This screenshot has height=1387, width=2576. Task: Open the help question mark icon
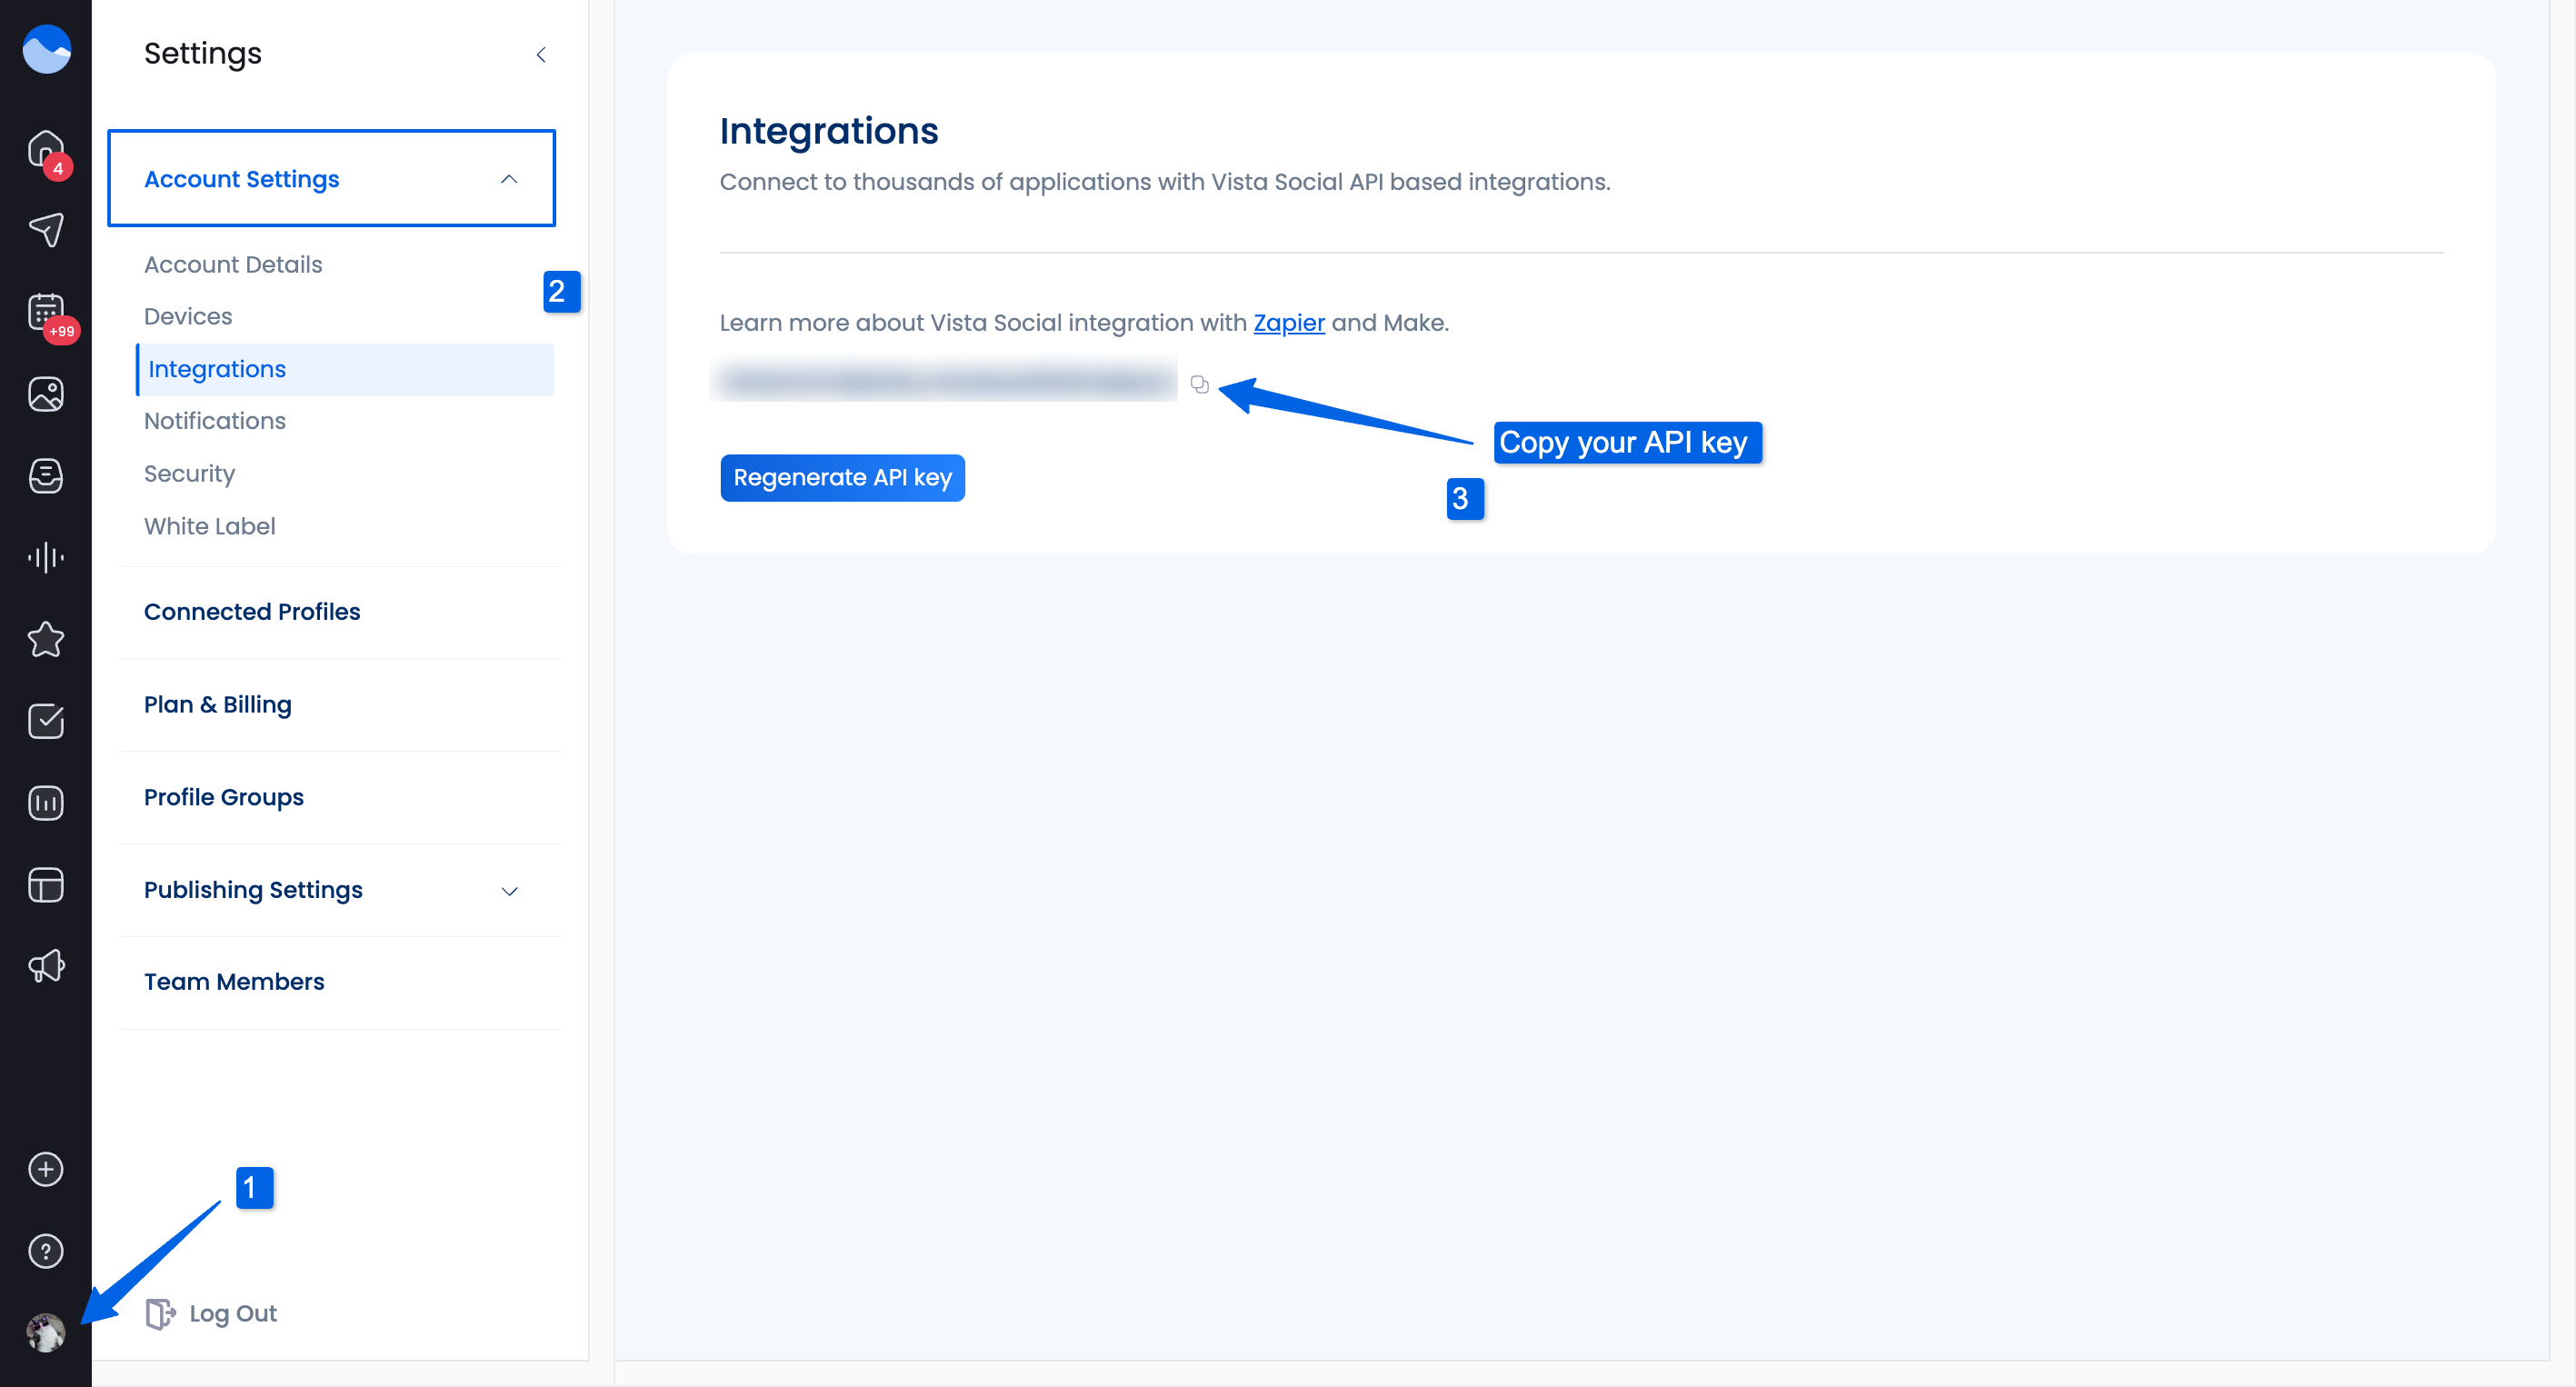pos(46,1251)
